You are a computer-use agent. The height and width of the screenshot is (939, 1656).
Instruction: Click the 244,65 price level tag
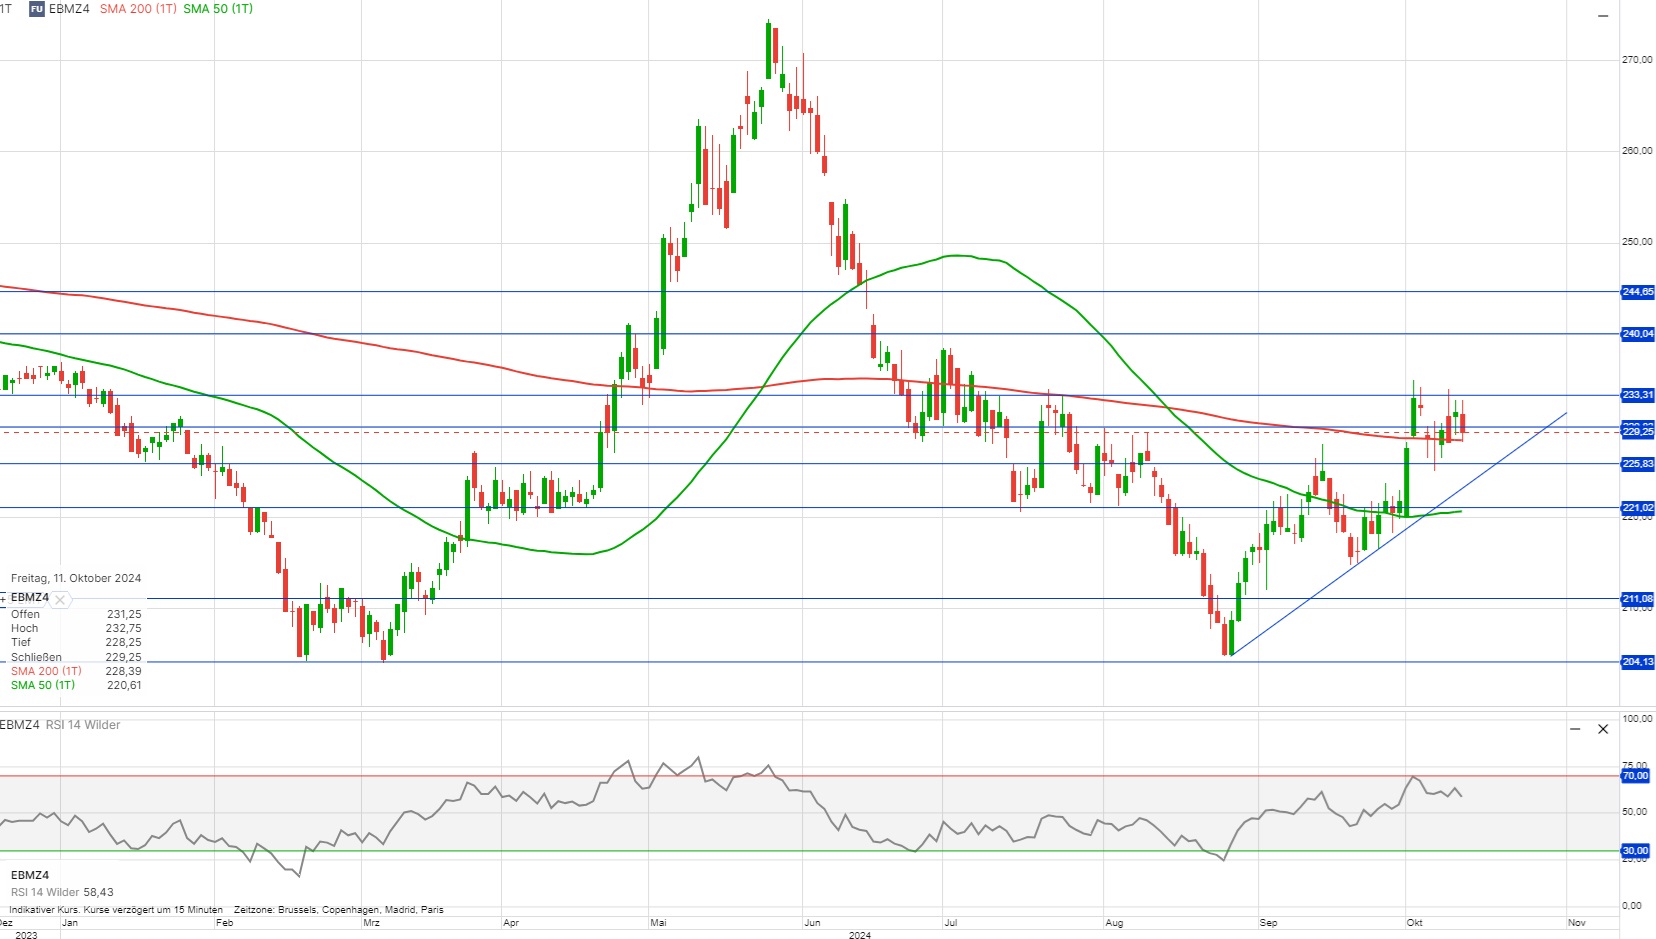(x=1637, y=292)
